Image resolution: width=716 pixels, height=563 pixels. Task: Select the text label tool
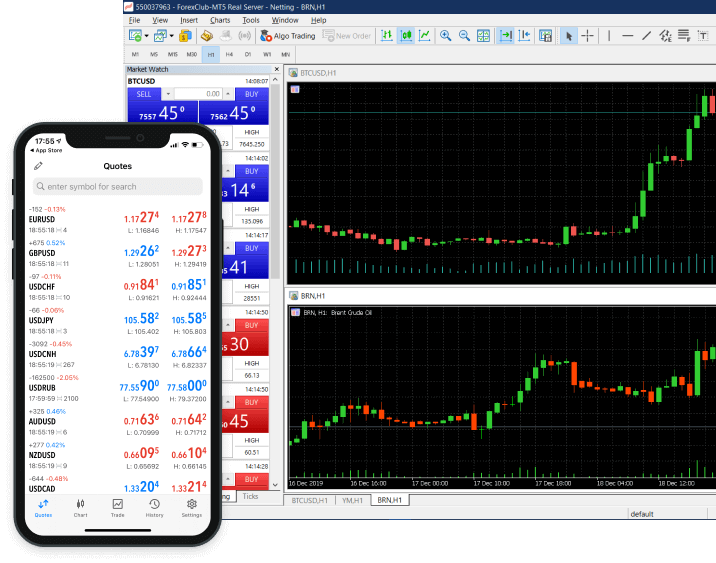[x=703, y=36]
